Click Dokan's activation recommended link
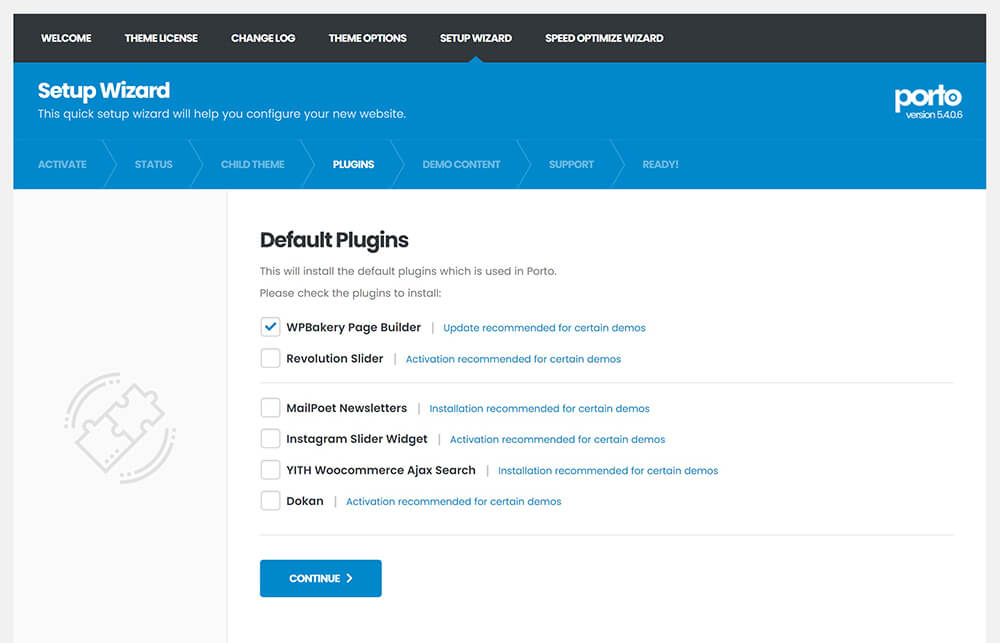Image resolution: width=1000 pixels, height=643 pixels. [454, 501]
